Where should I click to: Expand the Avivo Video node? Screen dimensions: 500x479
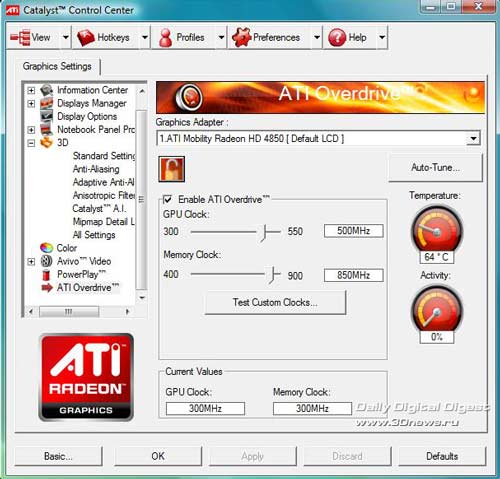(31, 262)
